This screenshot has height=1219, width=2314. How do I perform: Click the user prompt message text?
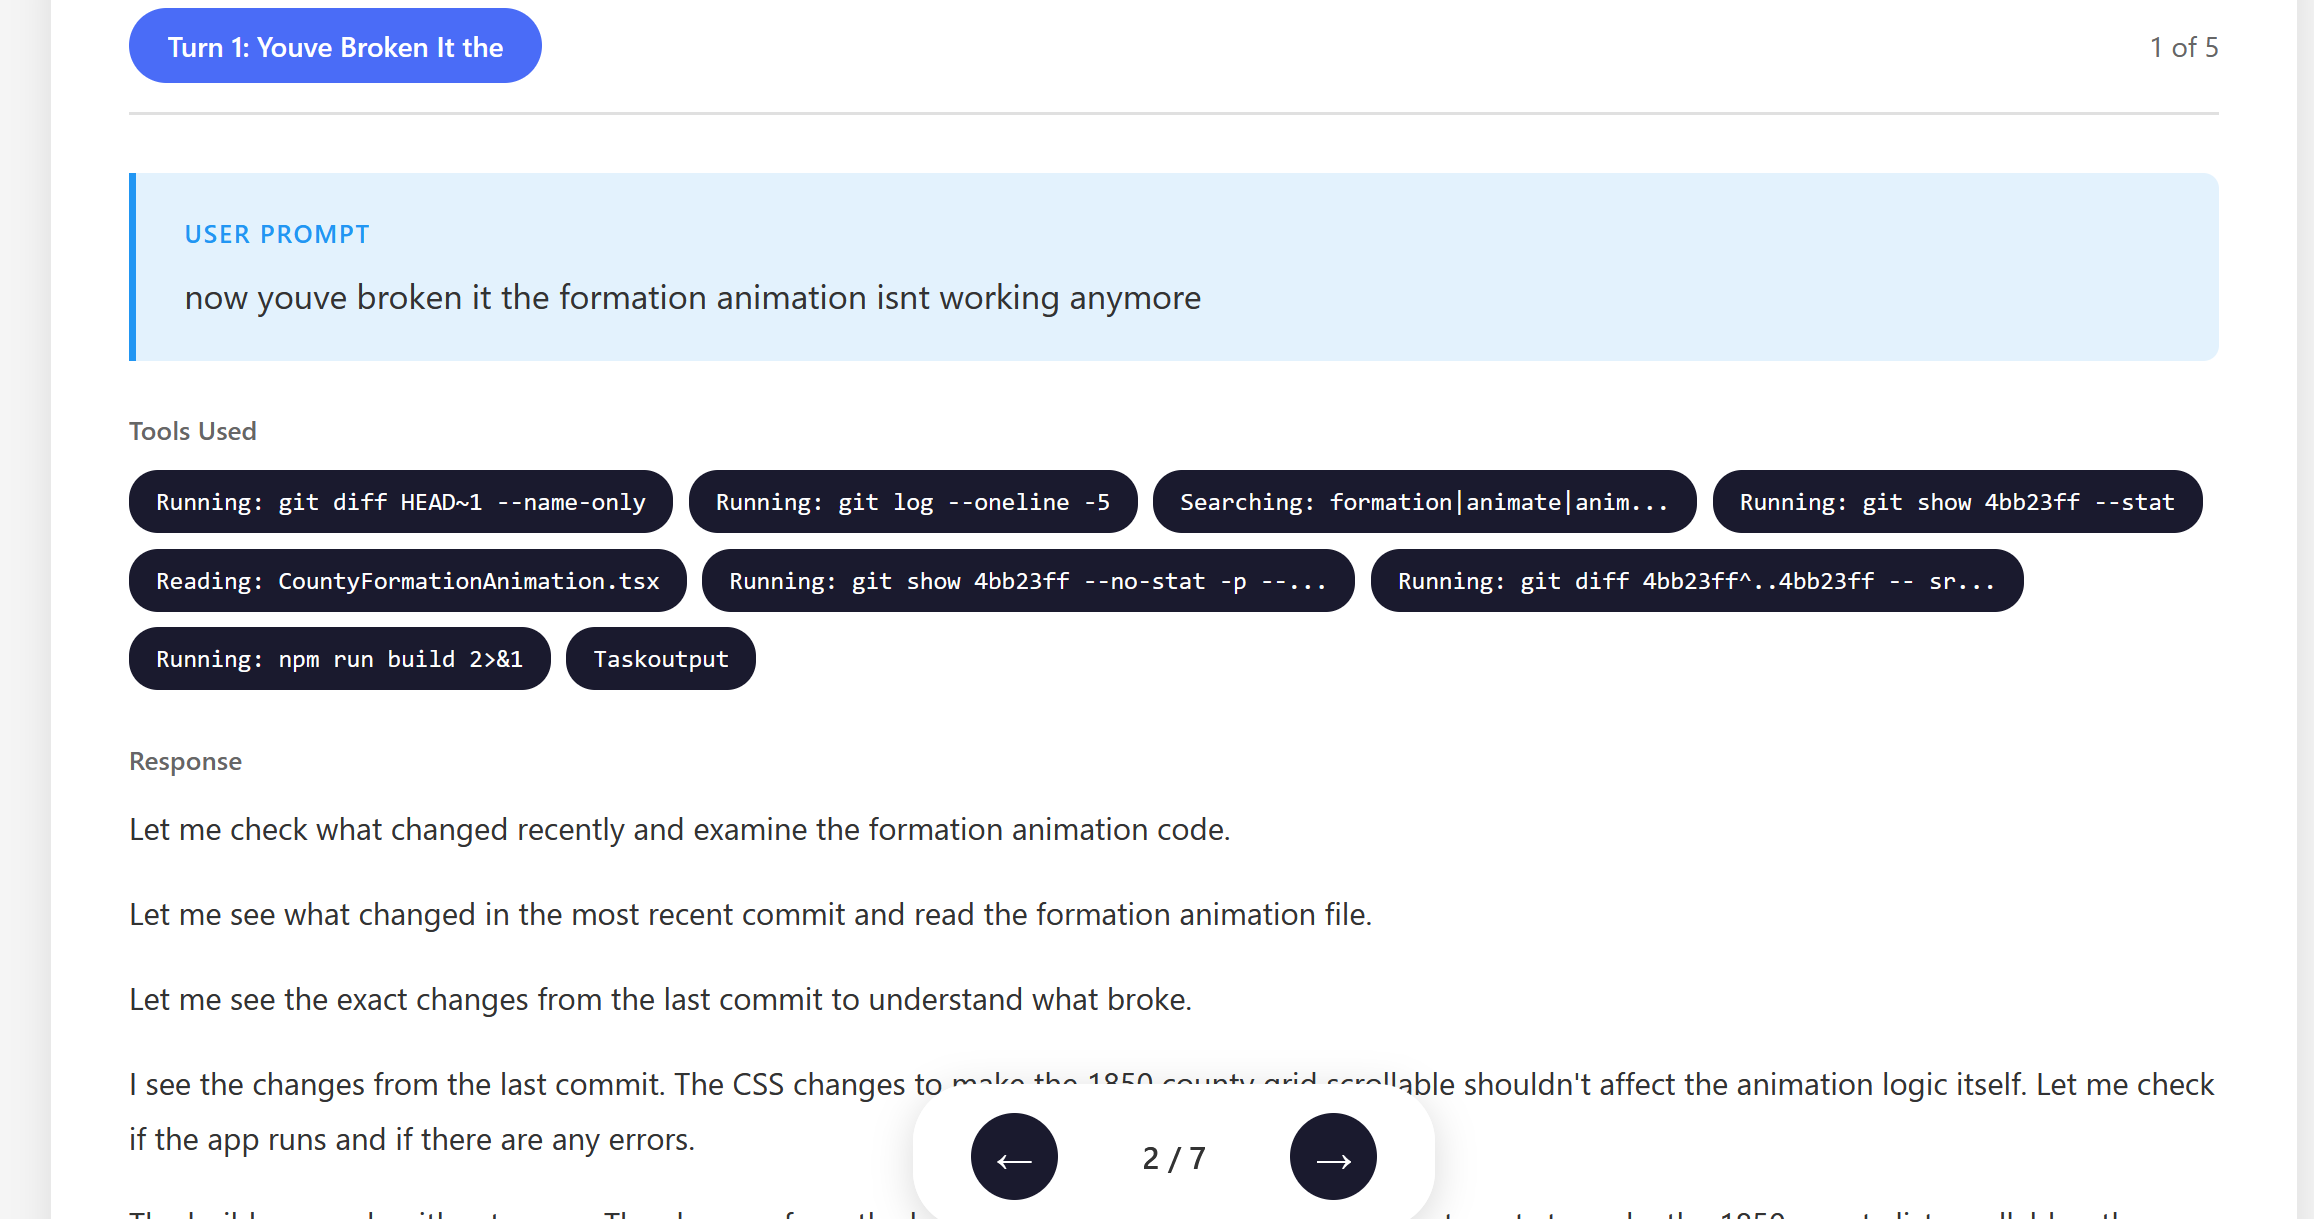(692, 298)
